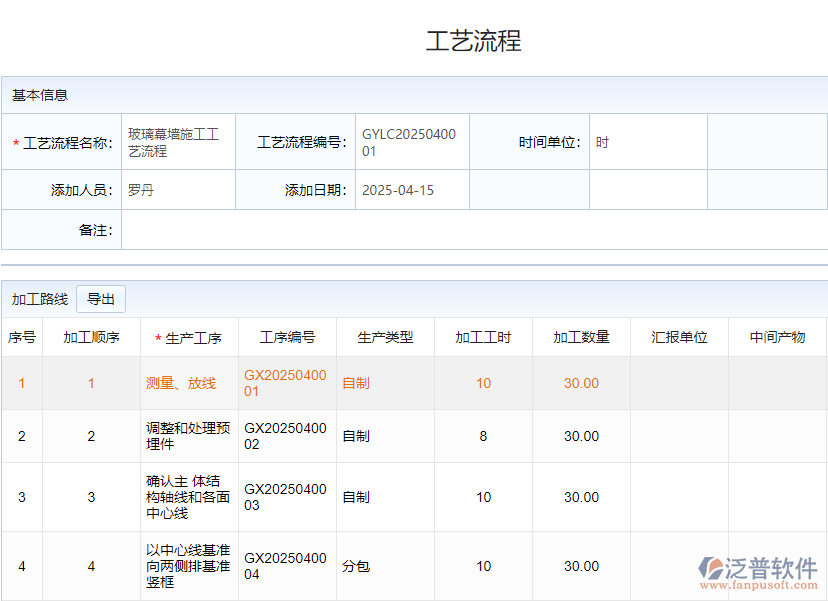Click the 生产工序 column header
The height and width of the screenshot is (601, 828).
pyautogui.click(x=190, y=337)
